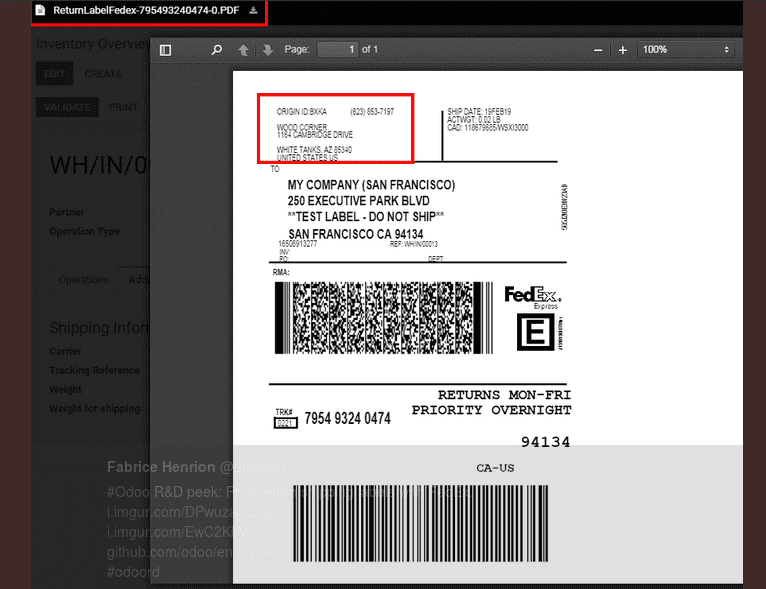Screen dimensions: 766x589
Task: Open the find in document search
Action: coord(216,50)
